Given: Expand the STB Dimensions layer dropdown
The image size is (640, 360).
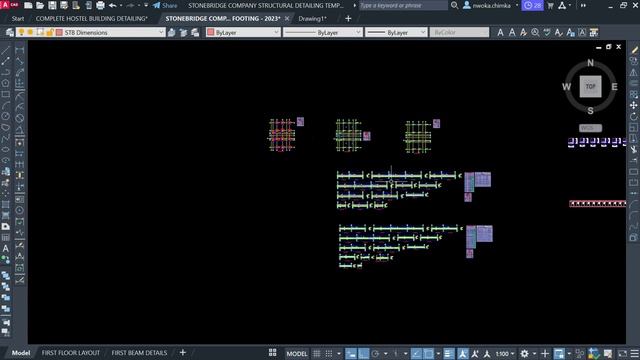Looking at the screenshot, I should click(161, 32).
